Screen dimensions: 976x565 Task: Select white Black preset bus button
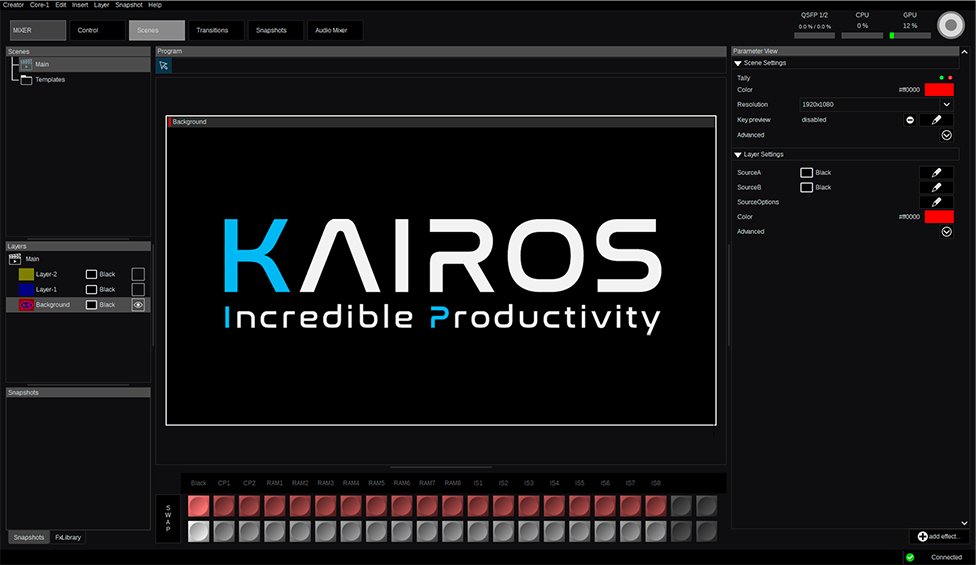199,531
